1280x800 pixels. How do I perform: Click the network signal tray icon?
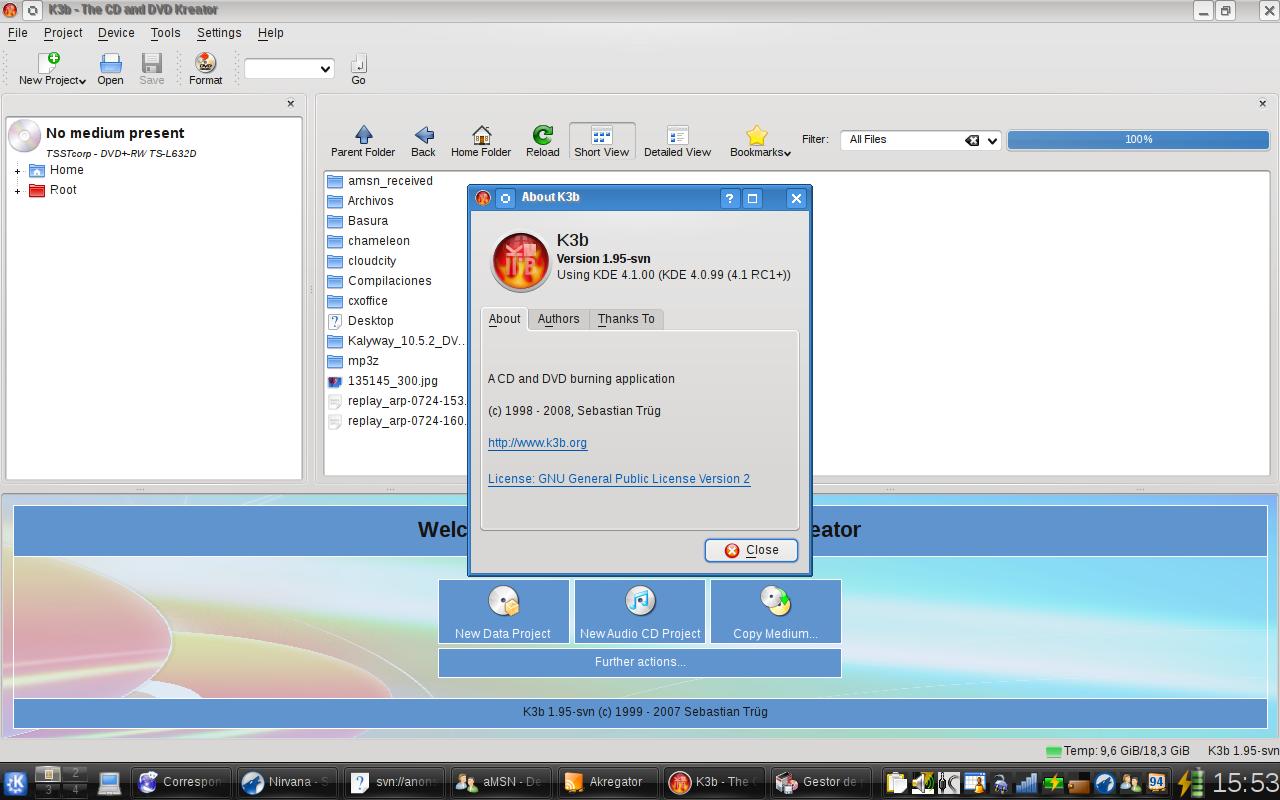pyautogui.click(x=1026, y=783)
